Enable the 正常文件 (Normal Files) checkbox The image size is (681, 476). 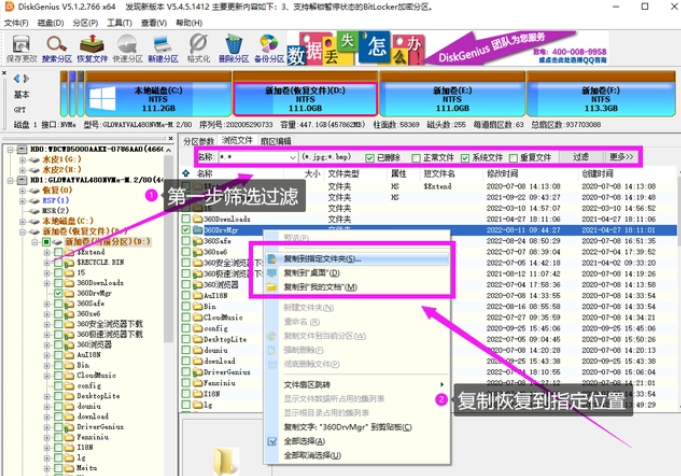tap(416, 157)
